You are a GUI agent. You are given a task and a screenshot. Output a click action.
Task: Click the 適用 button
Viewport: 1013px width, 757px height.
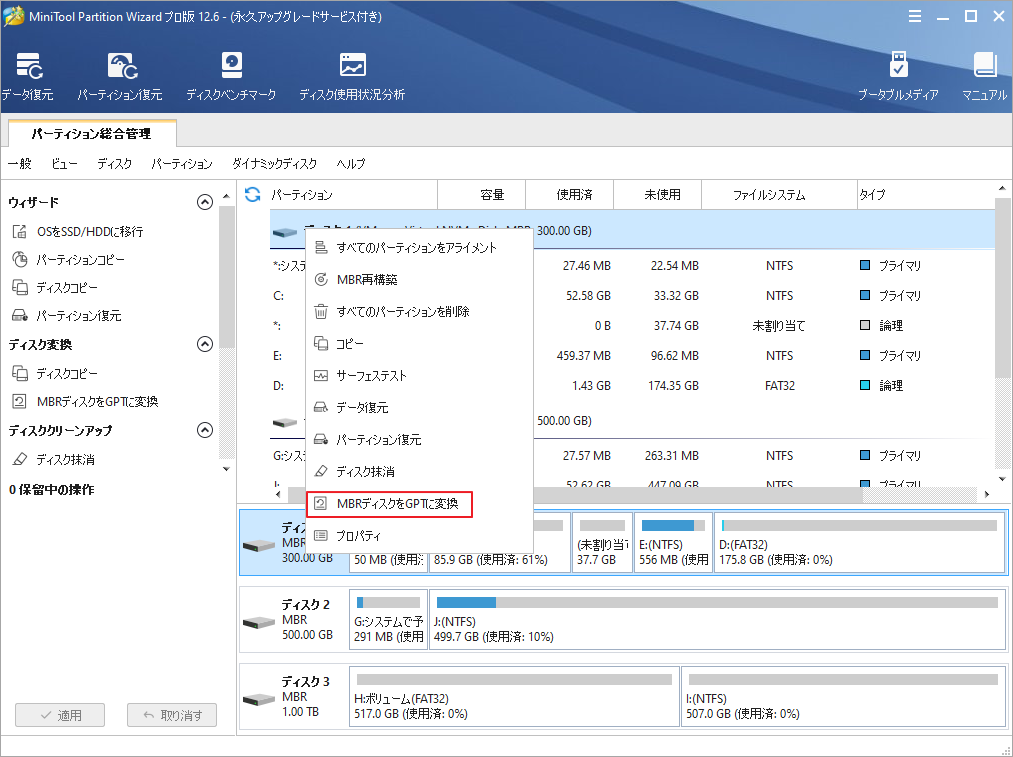tap(60, 715)
